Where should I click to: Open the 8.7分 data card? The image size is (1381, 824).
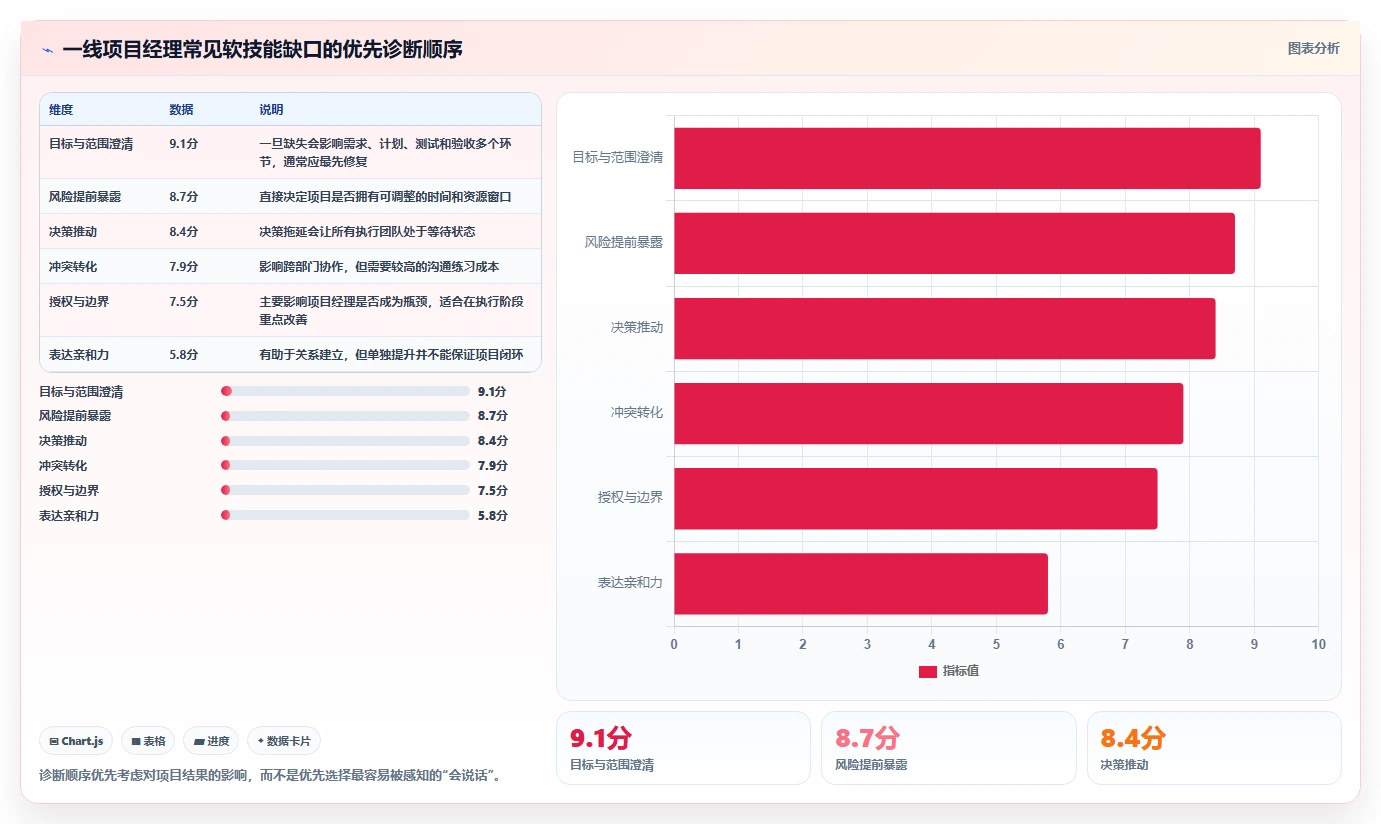click(x=949, y=748)
